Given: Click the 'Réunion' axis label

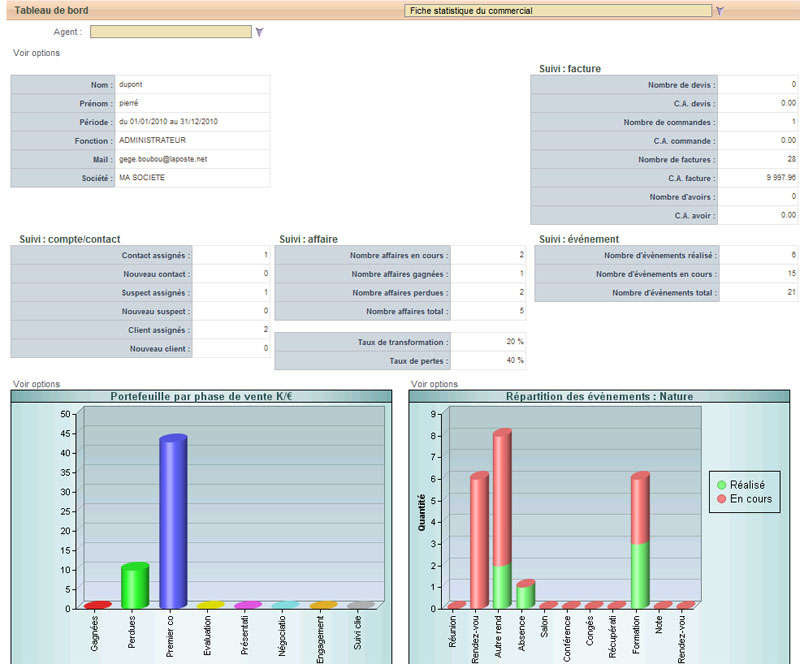Looking at the screenshot, I should click(x=452, y=632).
